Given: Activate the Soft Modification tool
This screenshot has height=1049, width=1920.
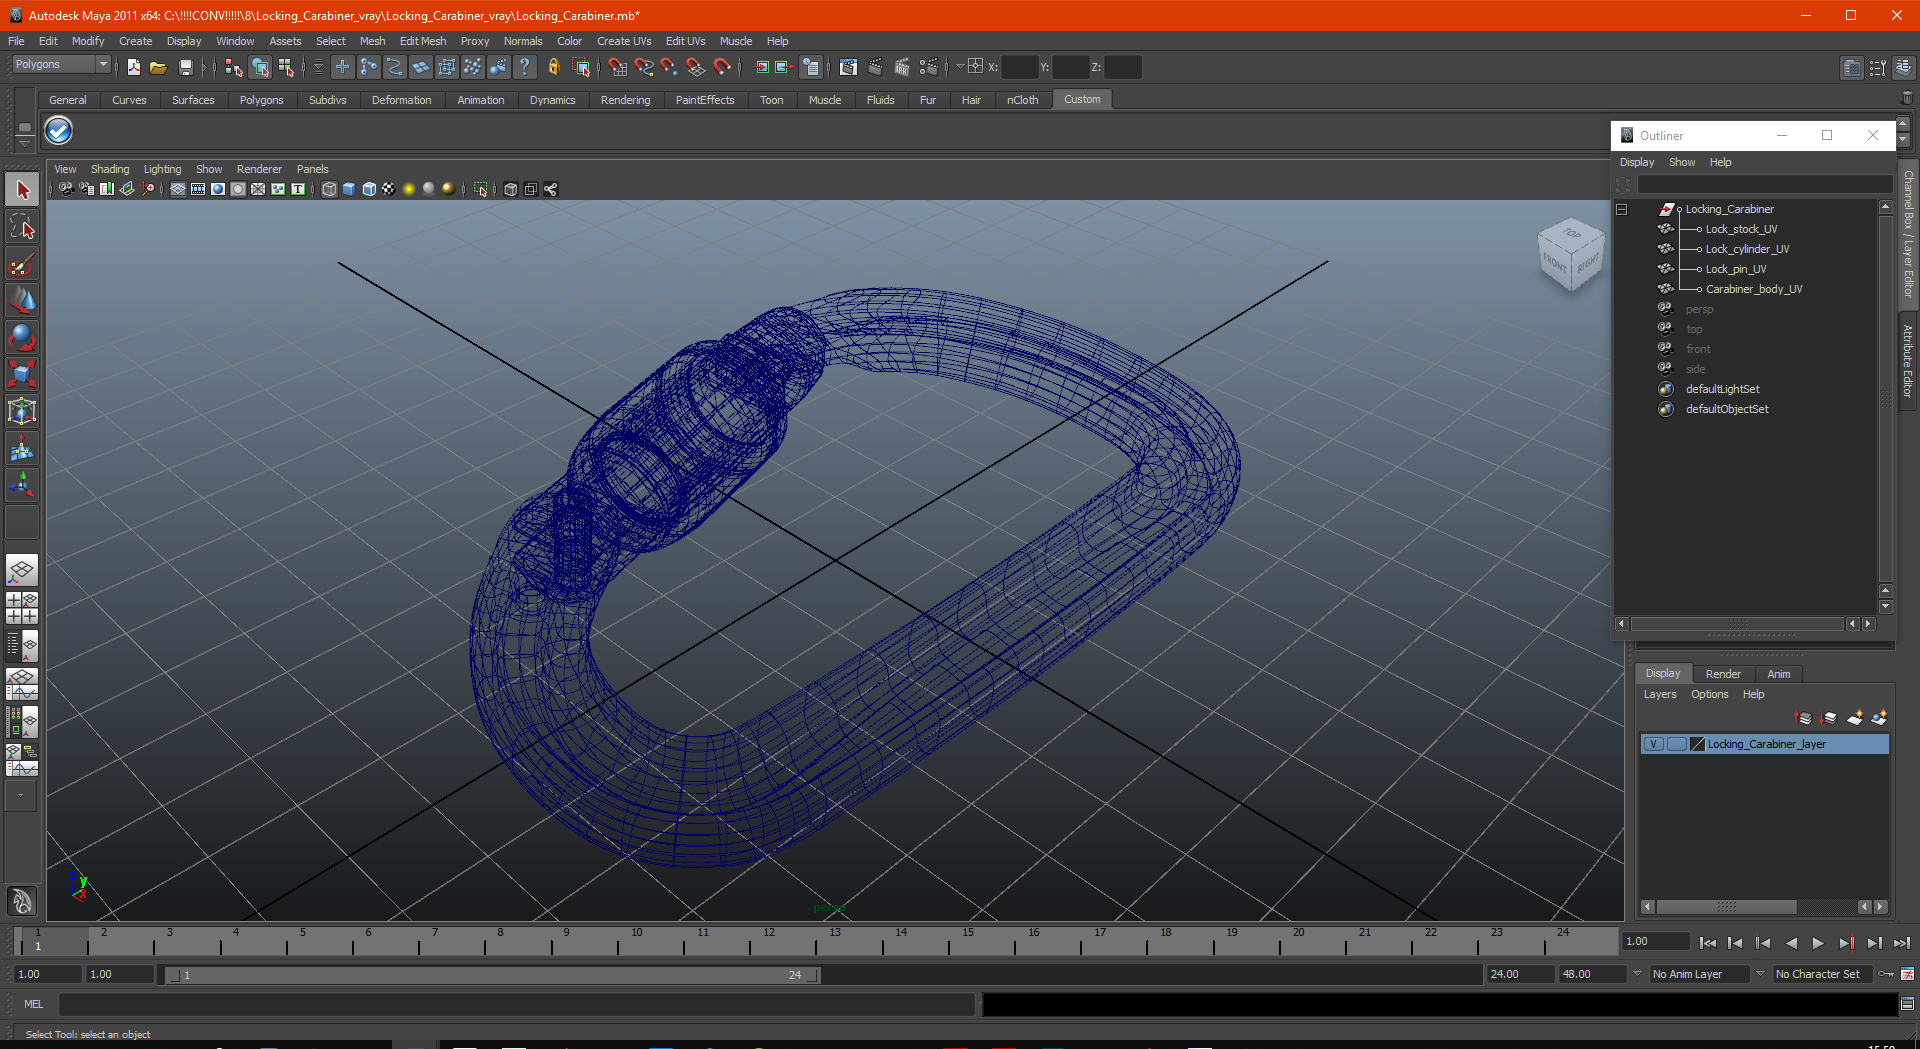Looking at the screenshot, I should [22, 449].
